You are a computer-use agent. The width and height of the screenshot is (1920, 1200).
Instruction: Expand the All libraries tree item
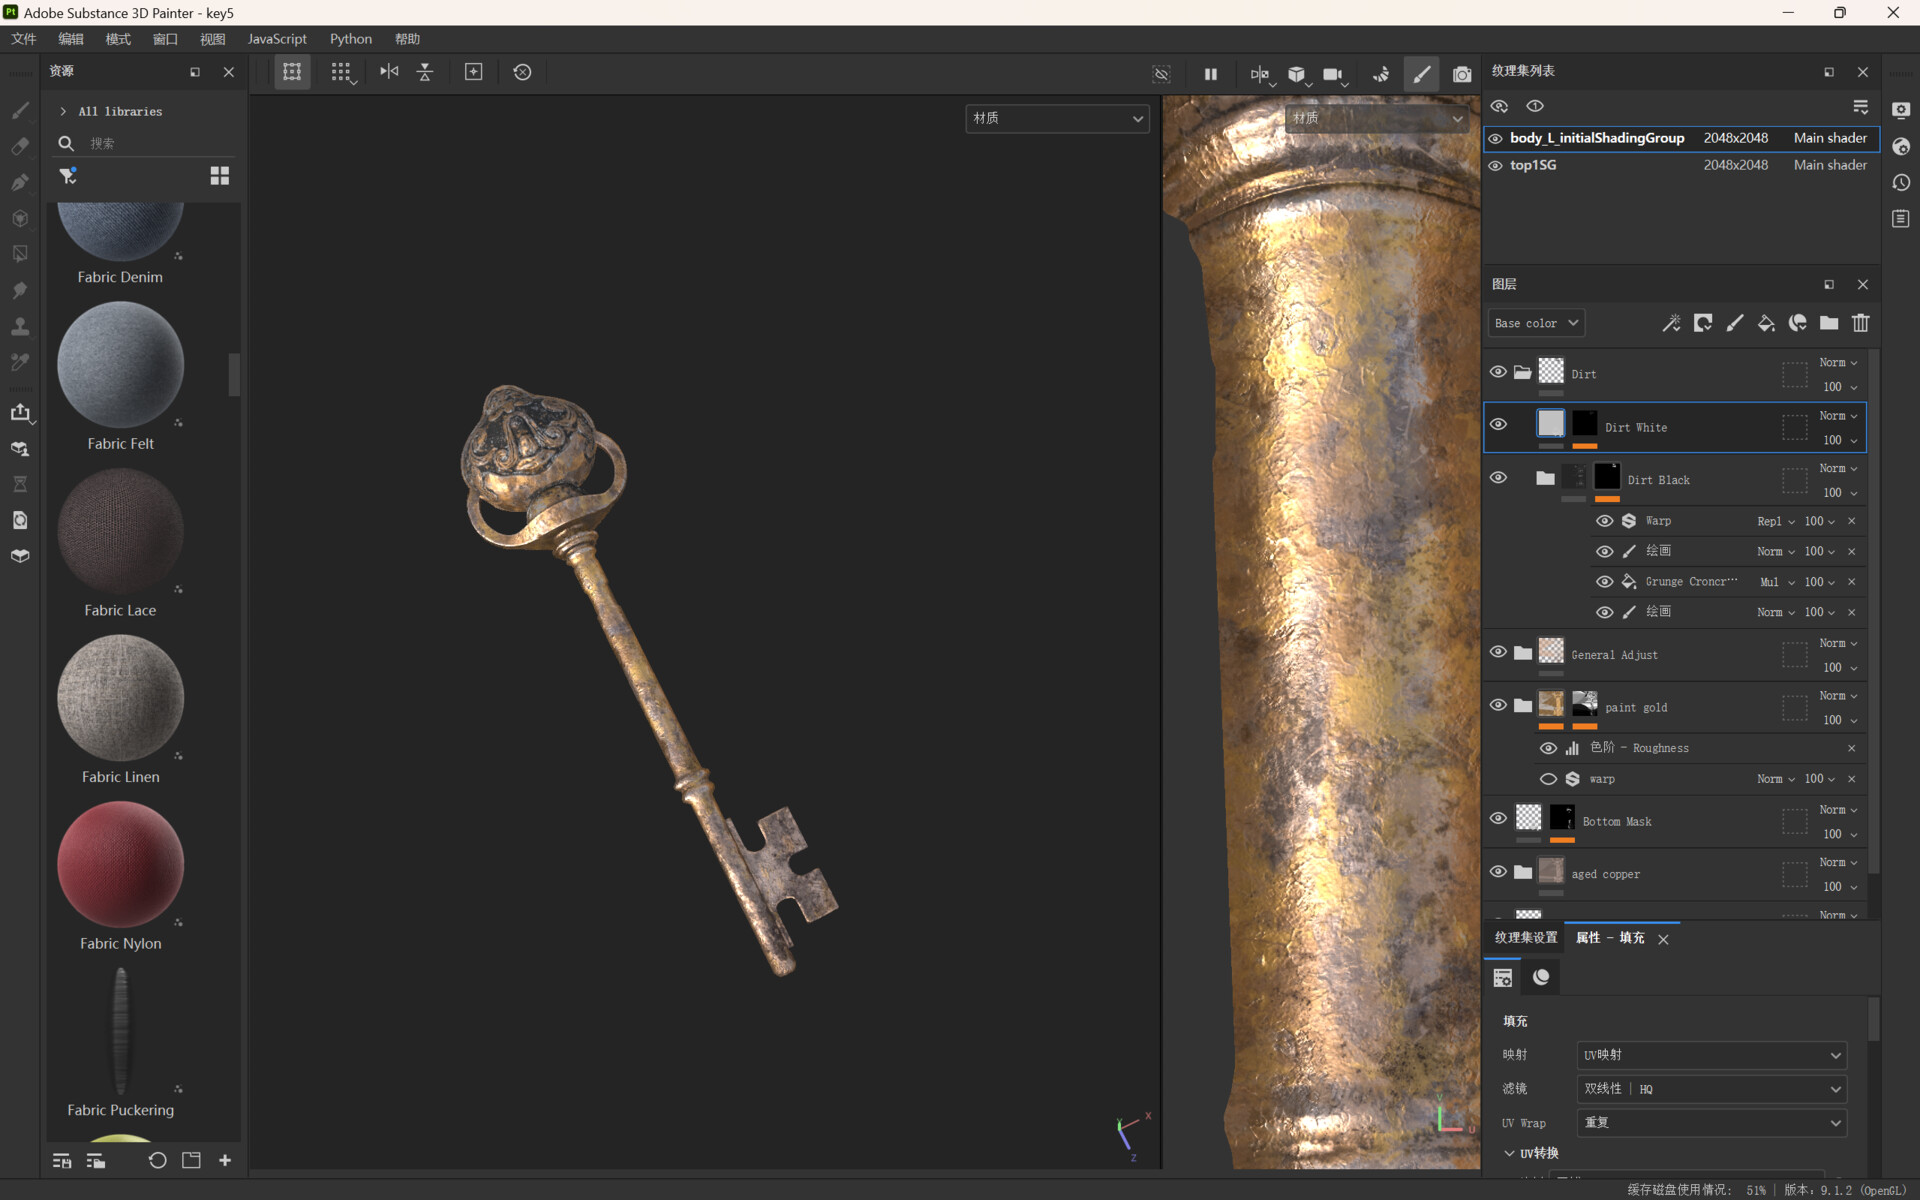coord(63,111)
